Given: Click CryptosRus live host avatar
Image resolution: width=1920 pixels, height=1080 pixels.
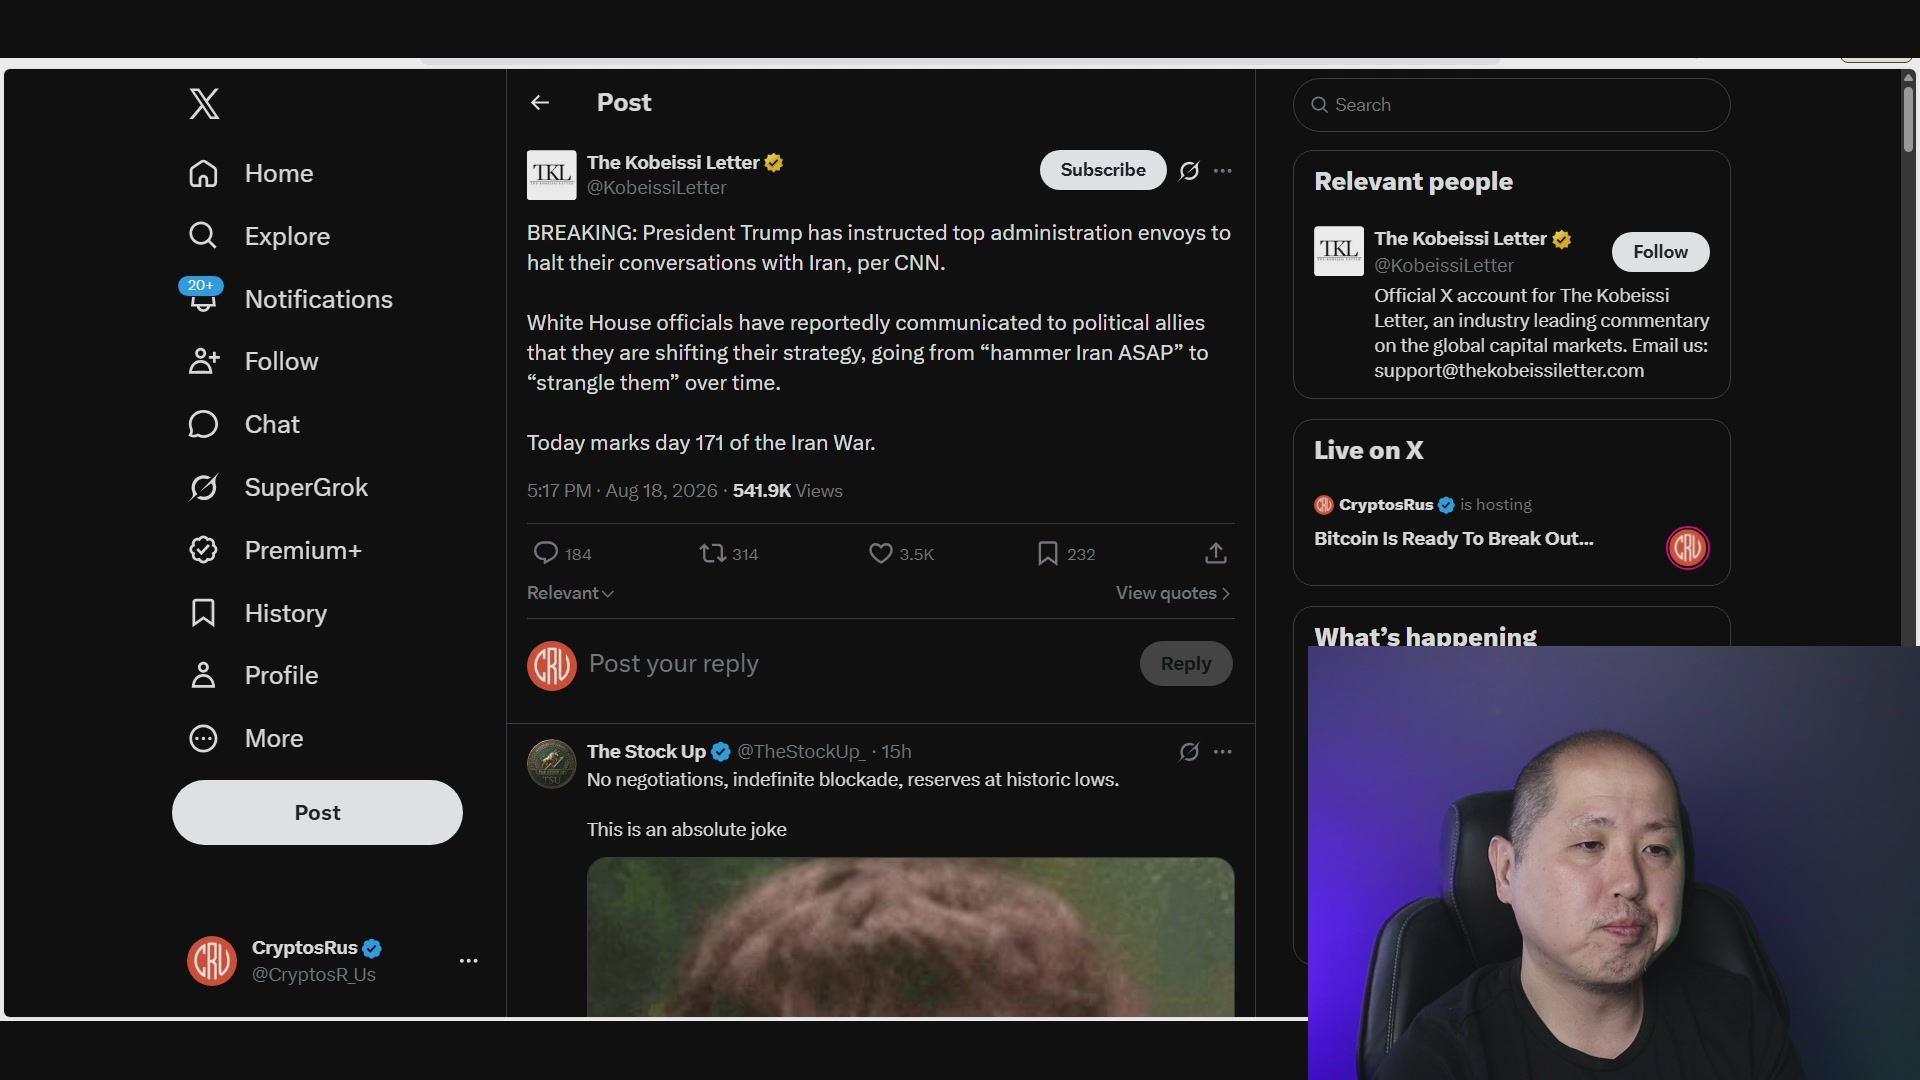Looking at the screenshot, I should click(x=1688, y=547).
